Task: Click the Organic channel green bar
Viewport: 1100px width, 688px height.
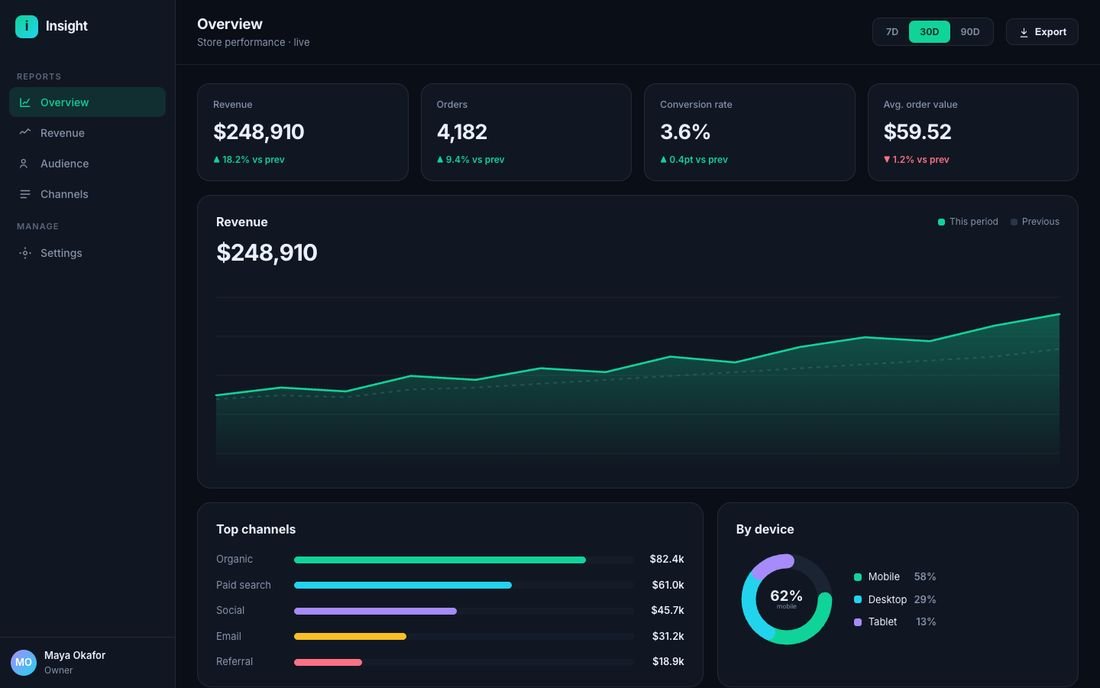Action: tap(440, 560)
